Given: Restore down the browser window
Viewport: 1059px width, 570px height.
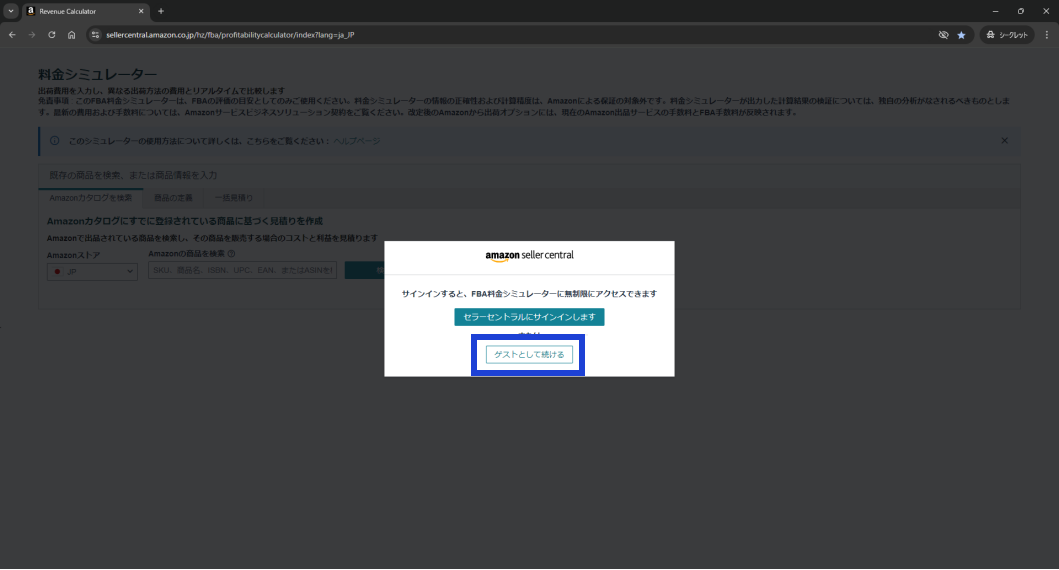Looking at the screenshot, I should point(1021,11).
